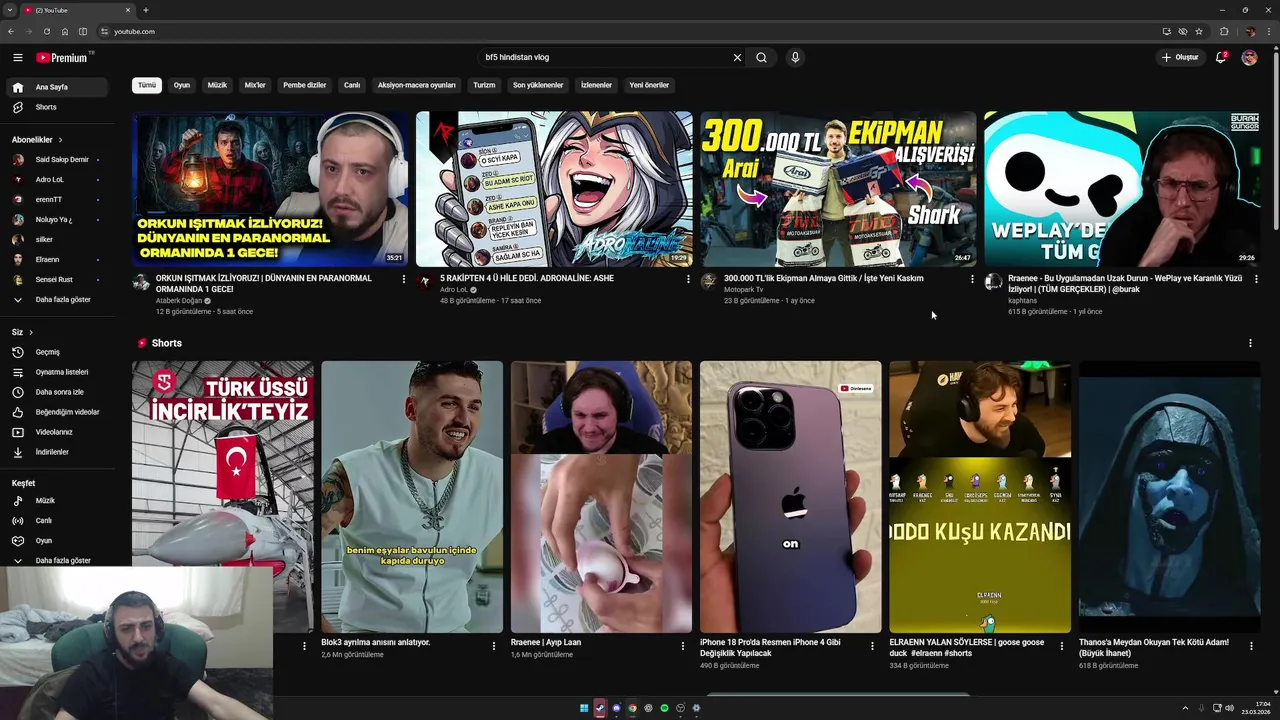Select the Son yüklenenler chip
The width and height of the screenshot is (1280, 720).
[538, 85]
